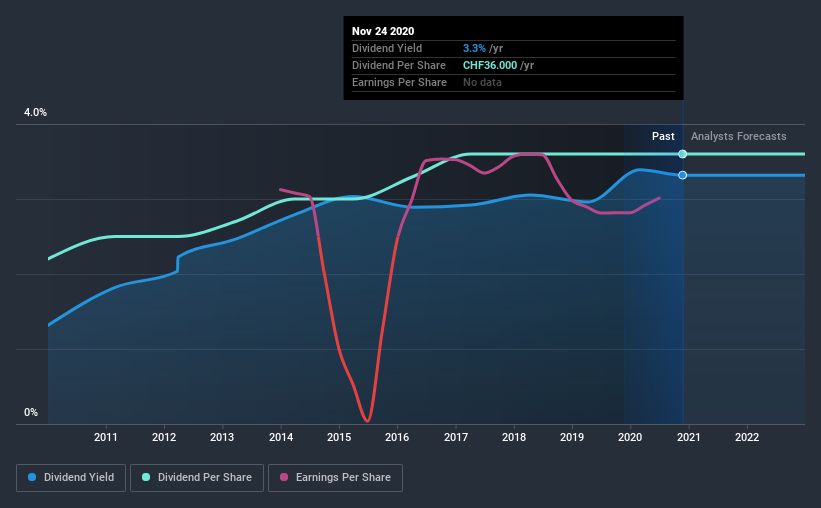Click the 0% y-axis label
Image resolution: width=821 pixels, height=508 pixels.
(31, 413)
